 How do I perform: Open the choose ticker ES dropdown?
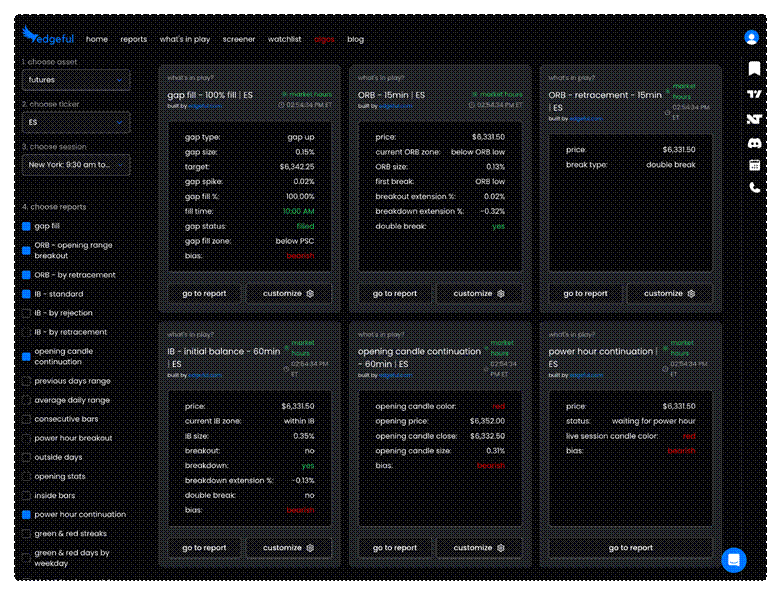76,122
